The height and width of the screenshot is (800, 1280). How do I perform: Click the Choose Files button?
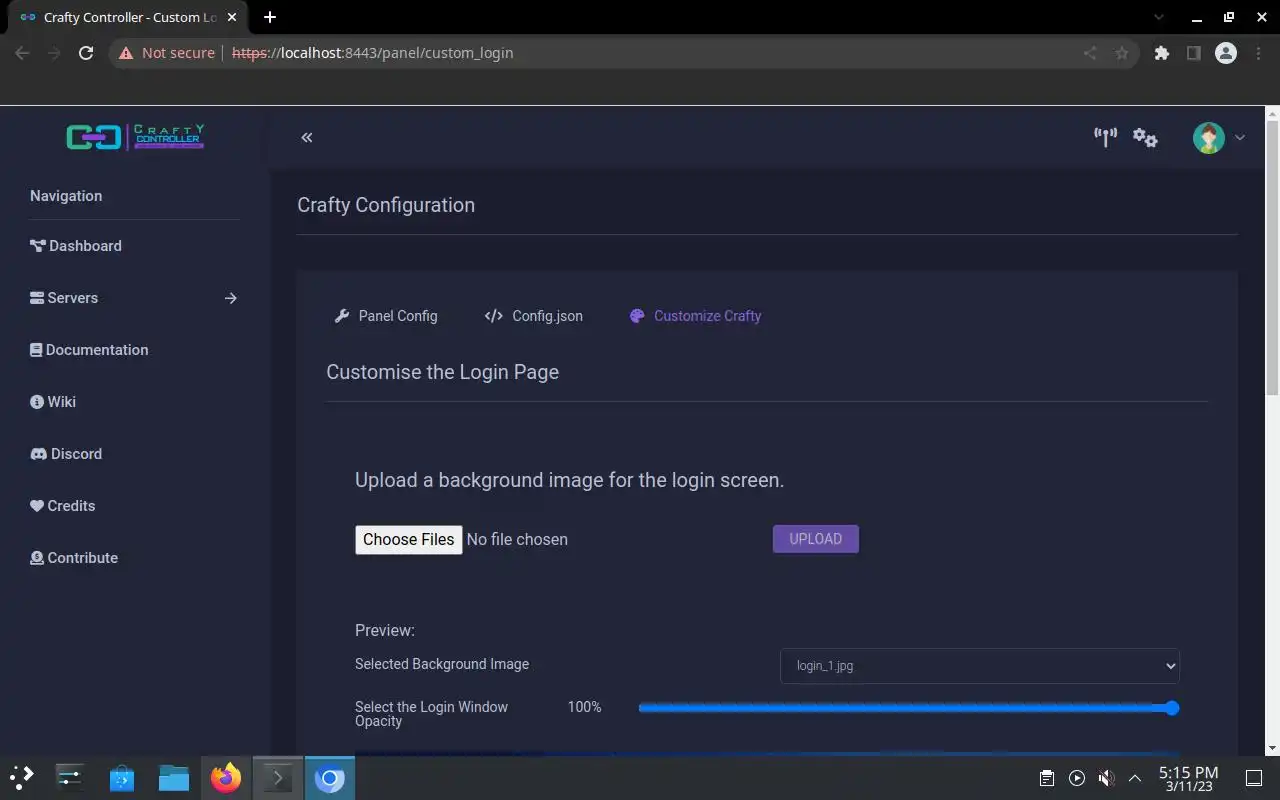[409, 539]
